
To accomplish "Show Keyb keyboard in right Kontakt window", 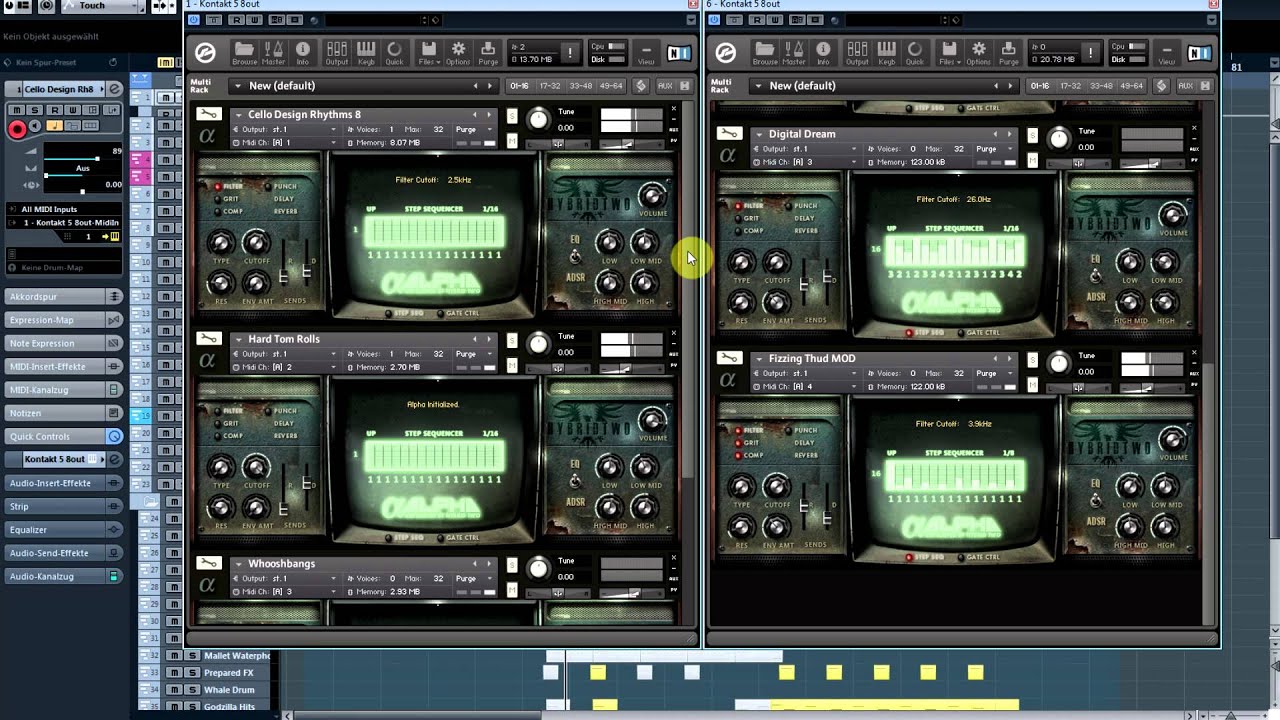I will [x=886, y=53].
